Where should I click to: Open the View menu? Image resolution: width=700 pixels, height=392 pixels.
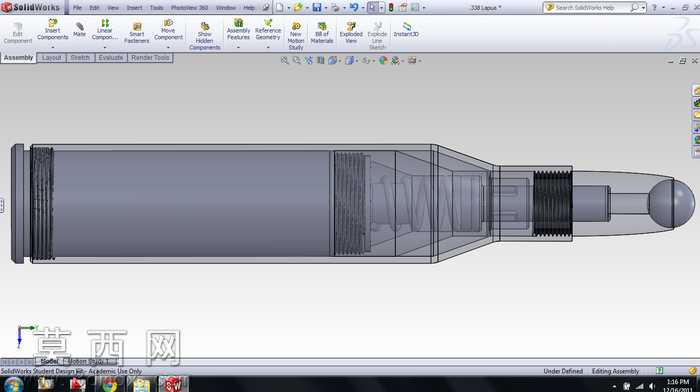click(x=113, y=8)
